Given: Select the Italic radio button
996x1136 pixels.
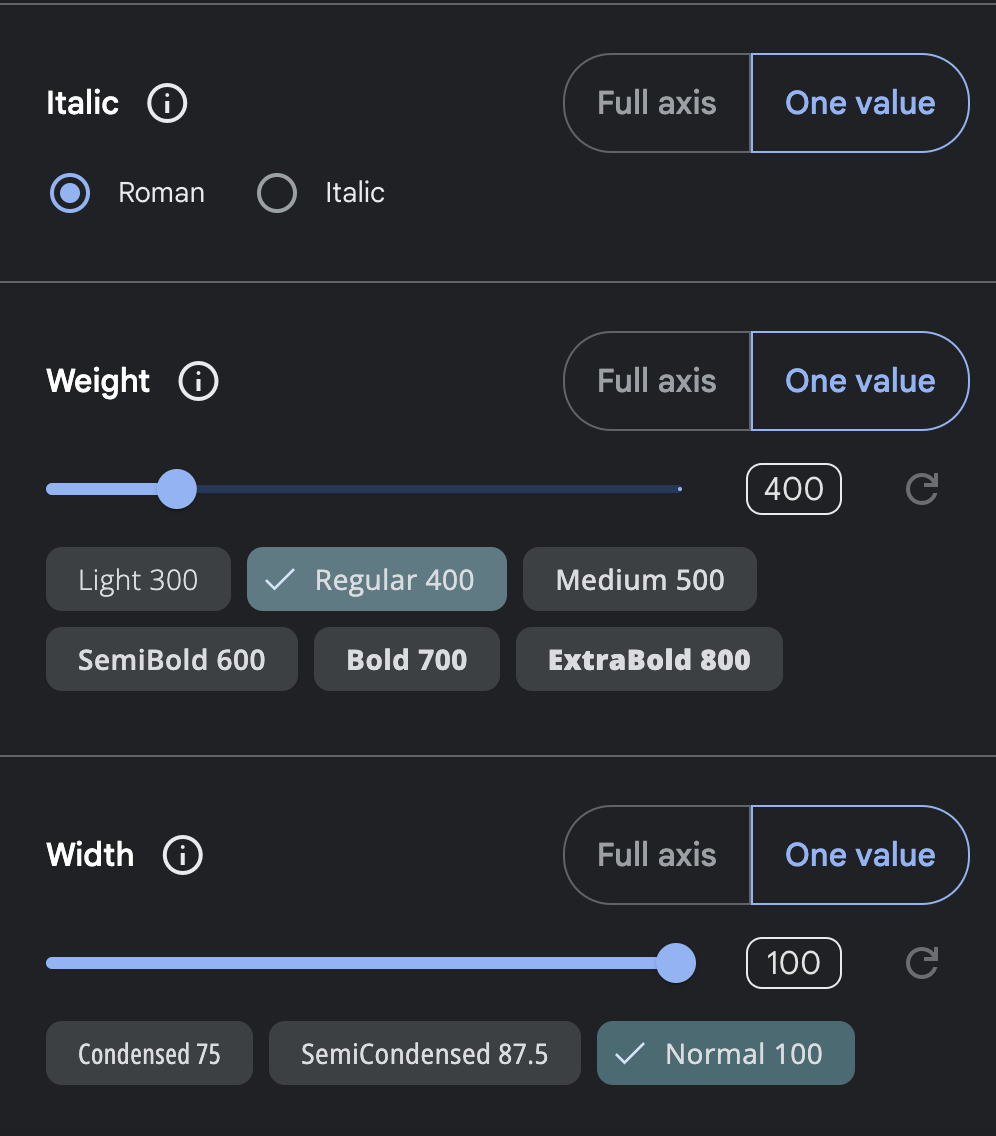Looking at the screenshot, I should tap(277, 193).
